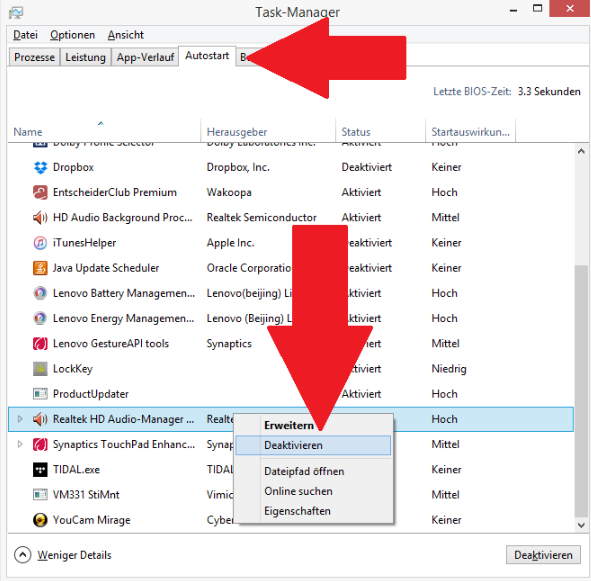This screenshot has width=591, height=581.
Task: Open the Optionen menu
Action: coord(73,35)
